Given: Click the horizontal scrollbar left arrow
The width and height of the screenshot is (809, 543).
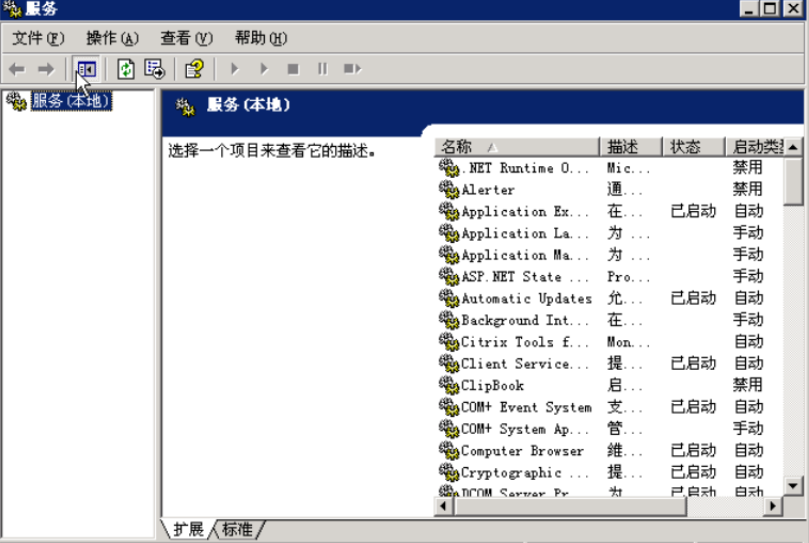Looking at the screenshot, I should [443, 506].
